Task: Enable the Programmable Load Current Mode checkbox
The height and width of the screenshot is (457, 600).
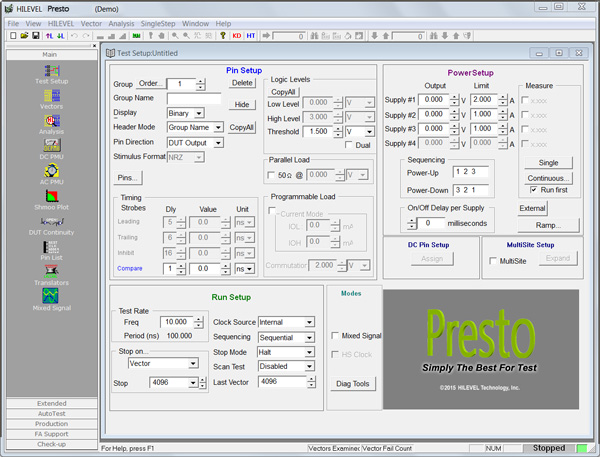Action: (x=272, y=211)
